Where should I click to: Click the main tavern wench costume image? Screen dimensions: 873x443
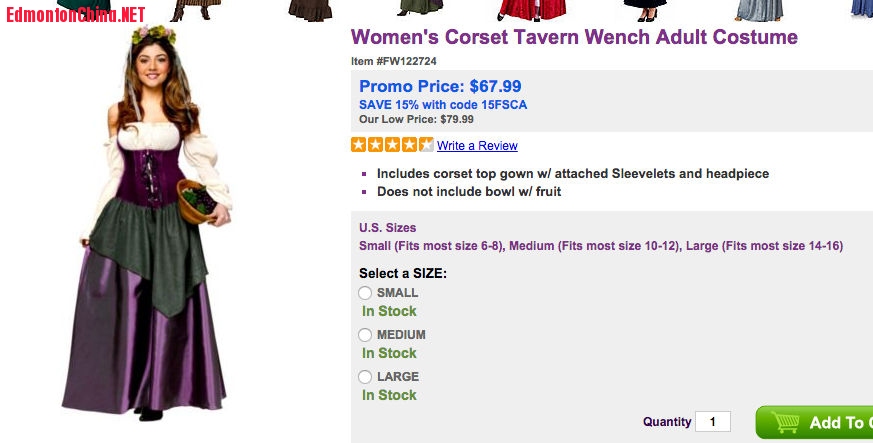tap(147, 223)
